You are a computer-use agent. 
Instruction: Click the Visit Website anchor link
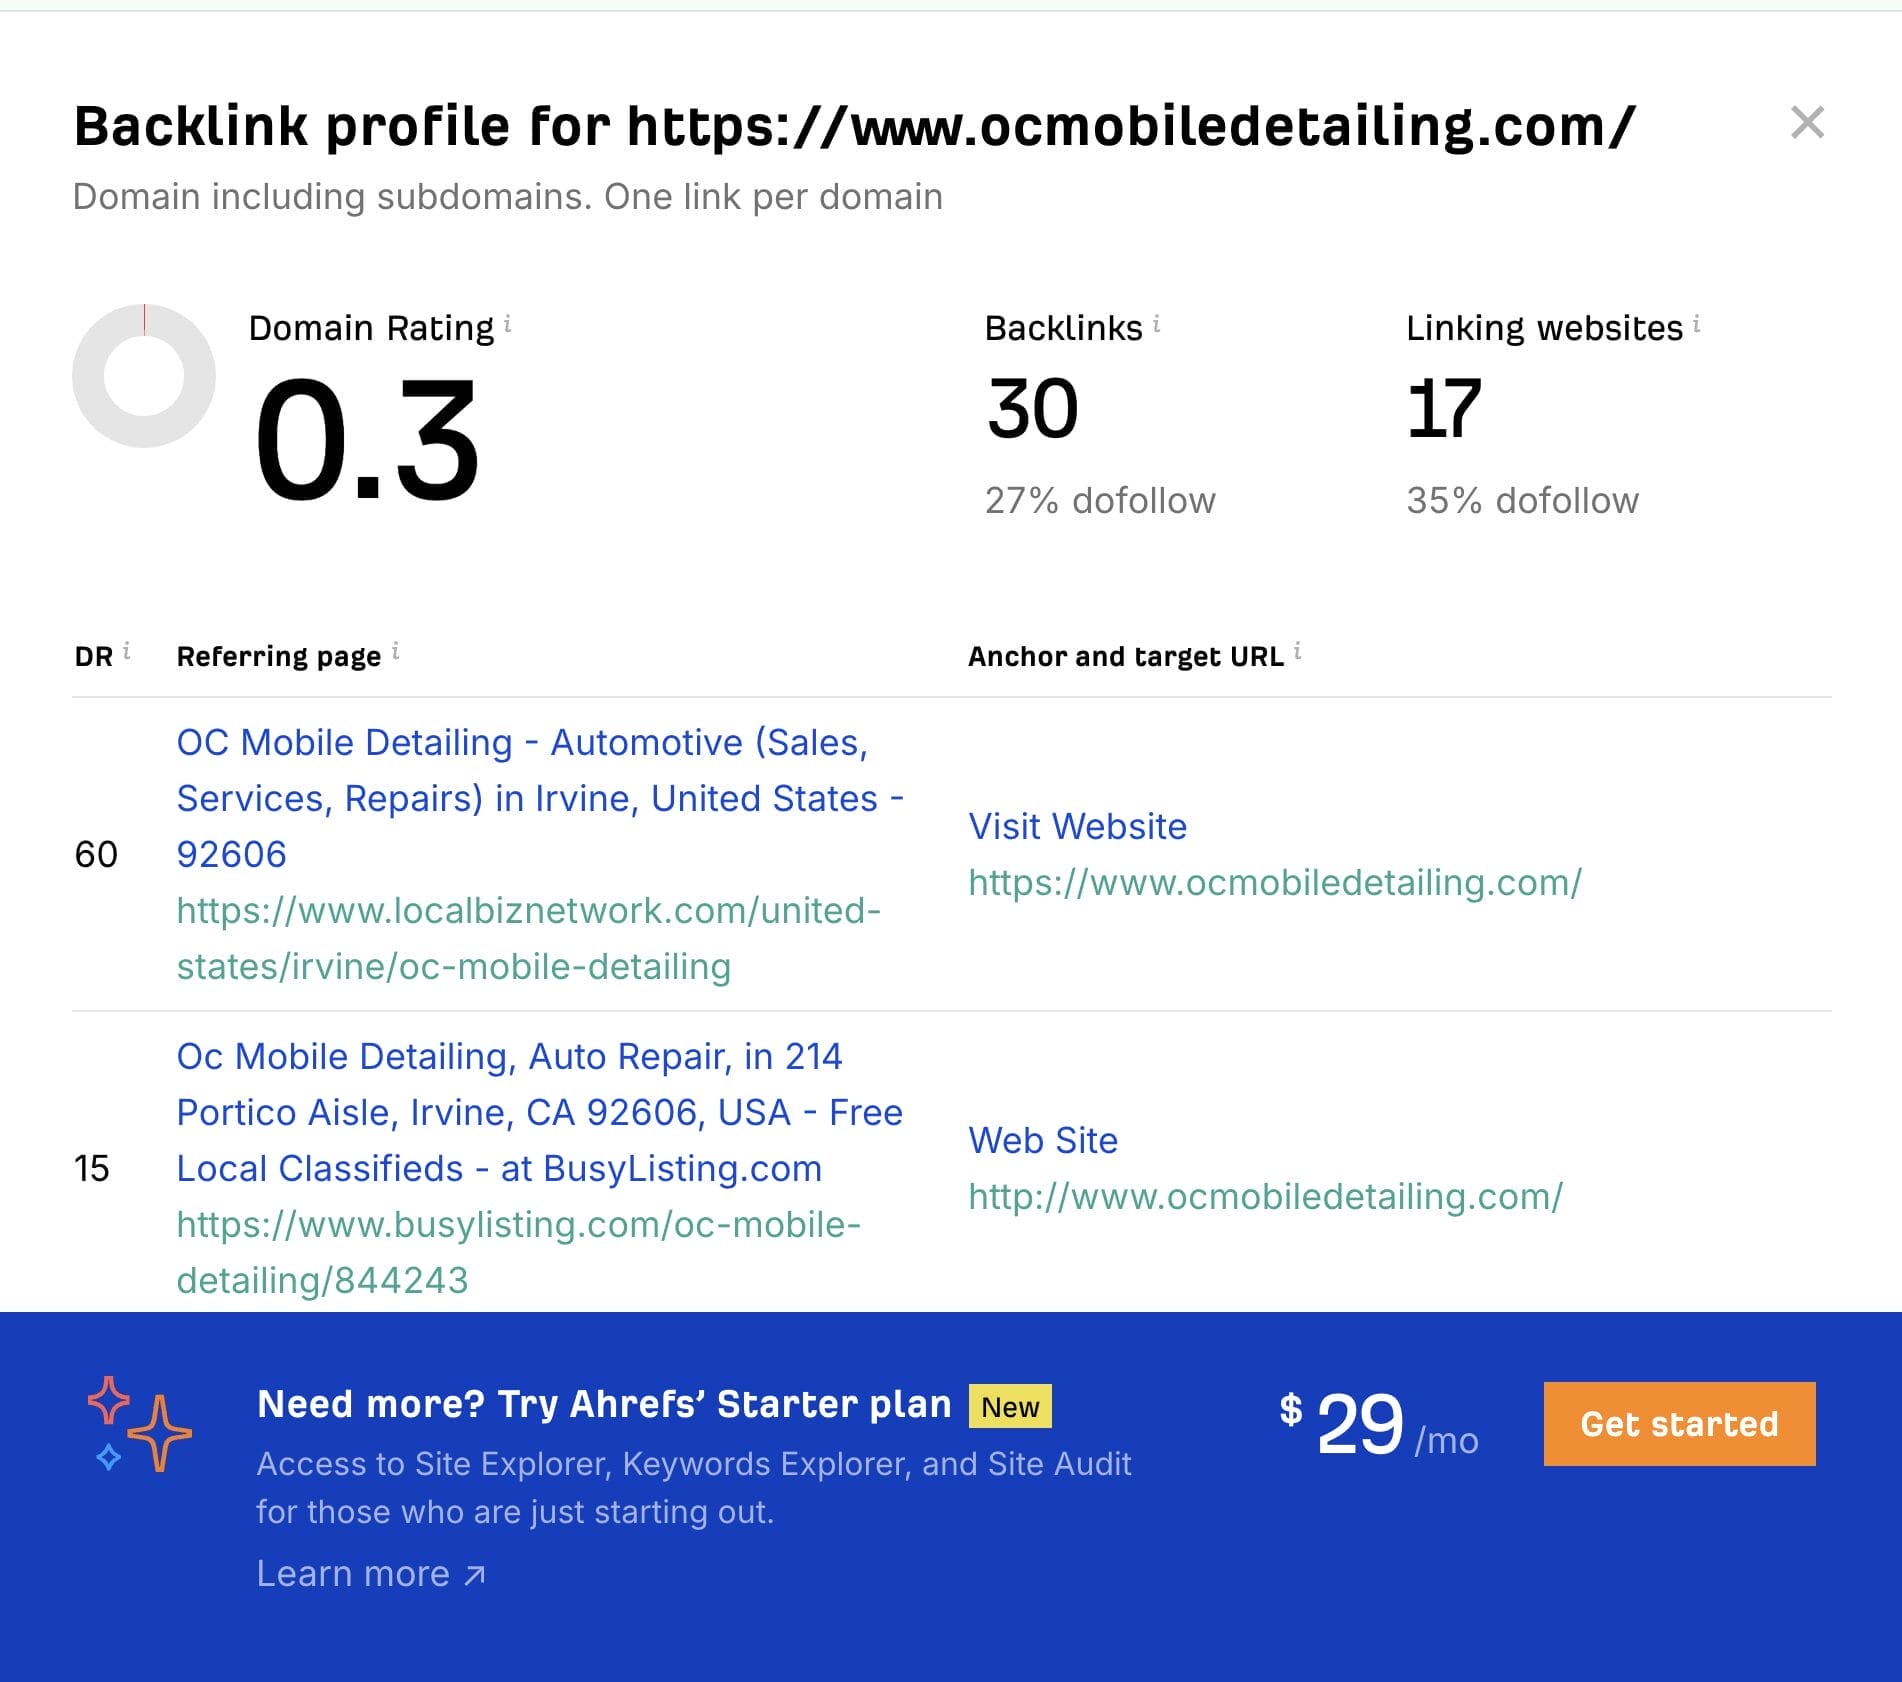coord(1076,826)
